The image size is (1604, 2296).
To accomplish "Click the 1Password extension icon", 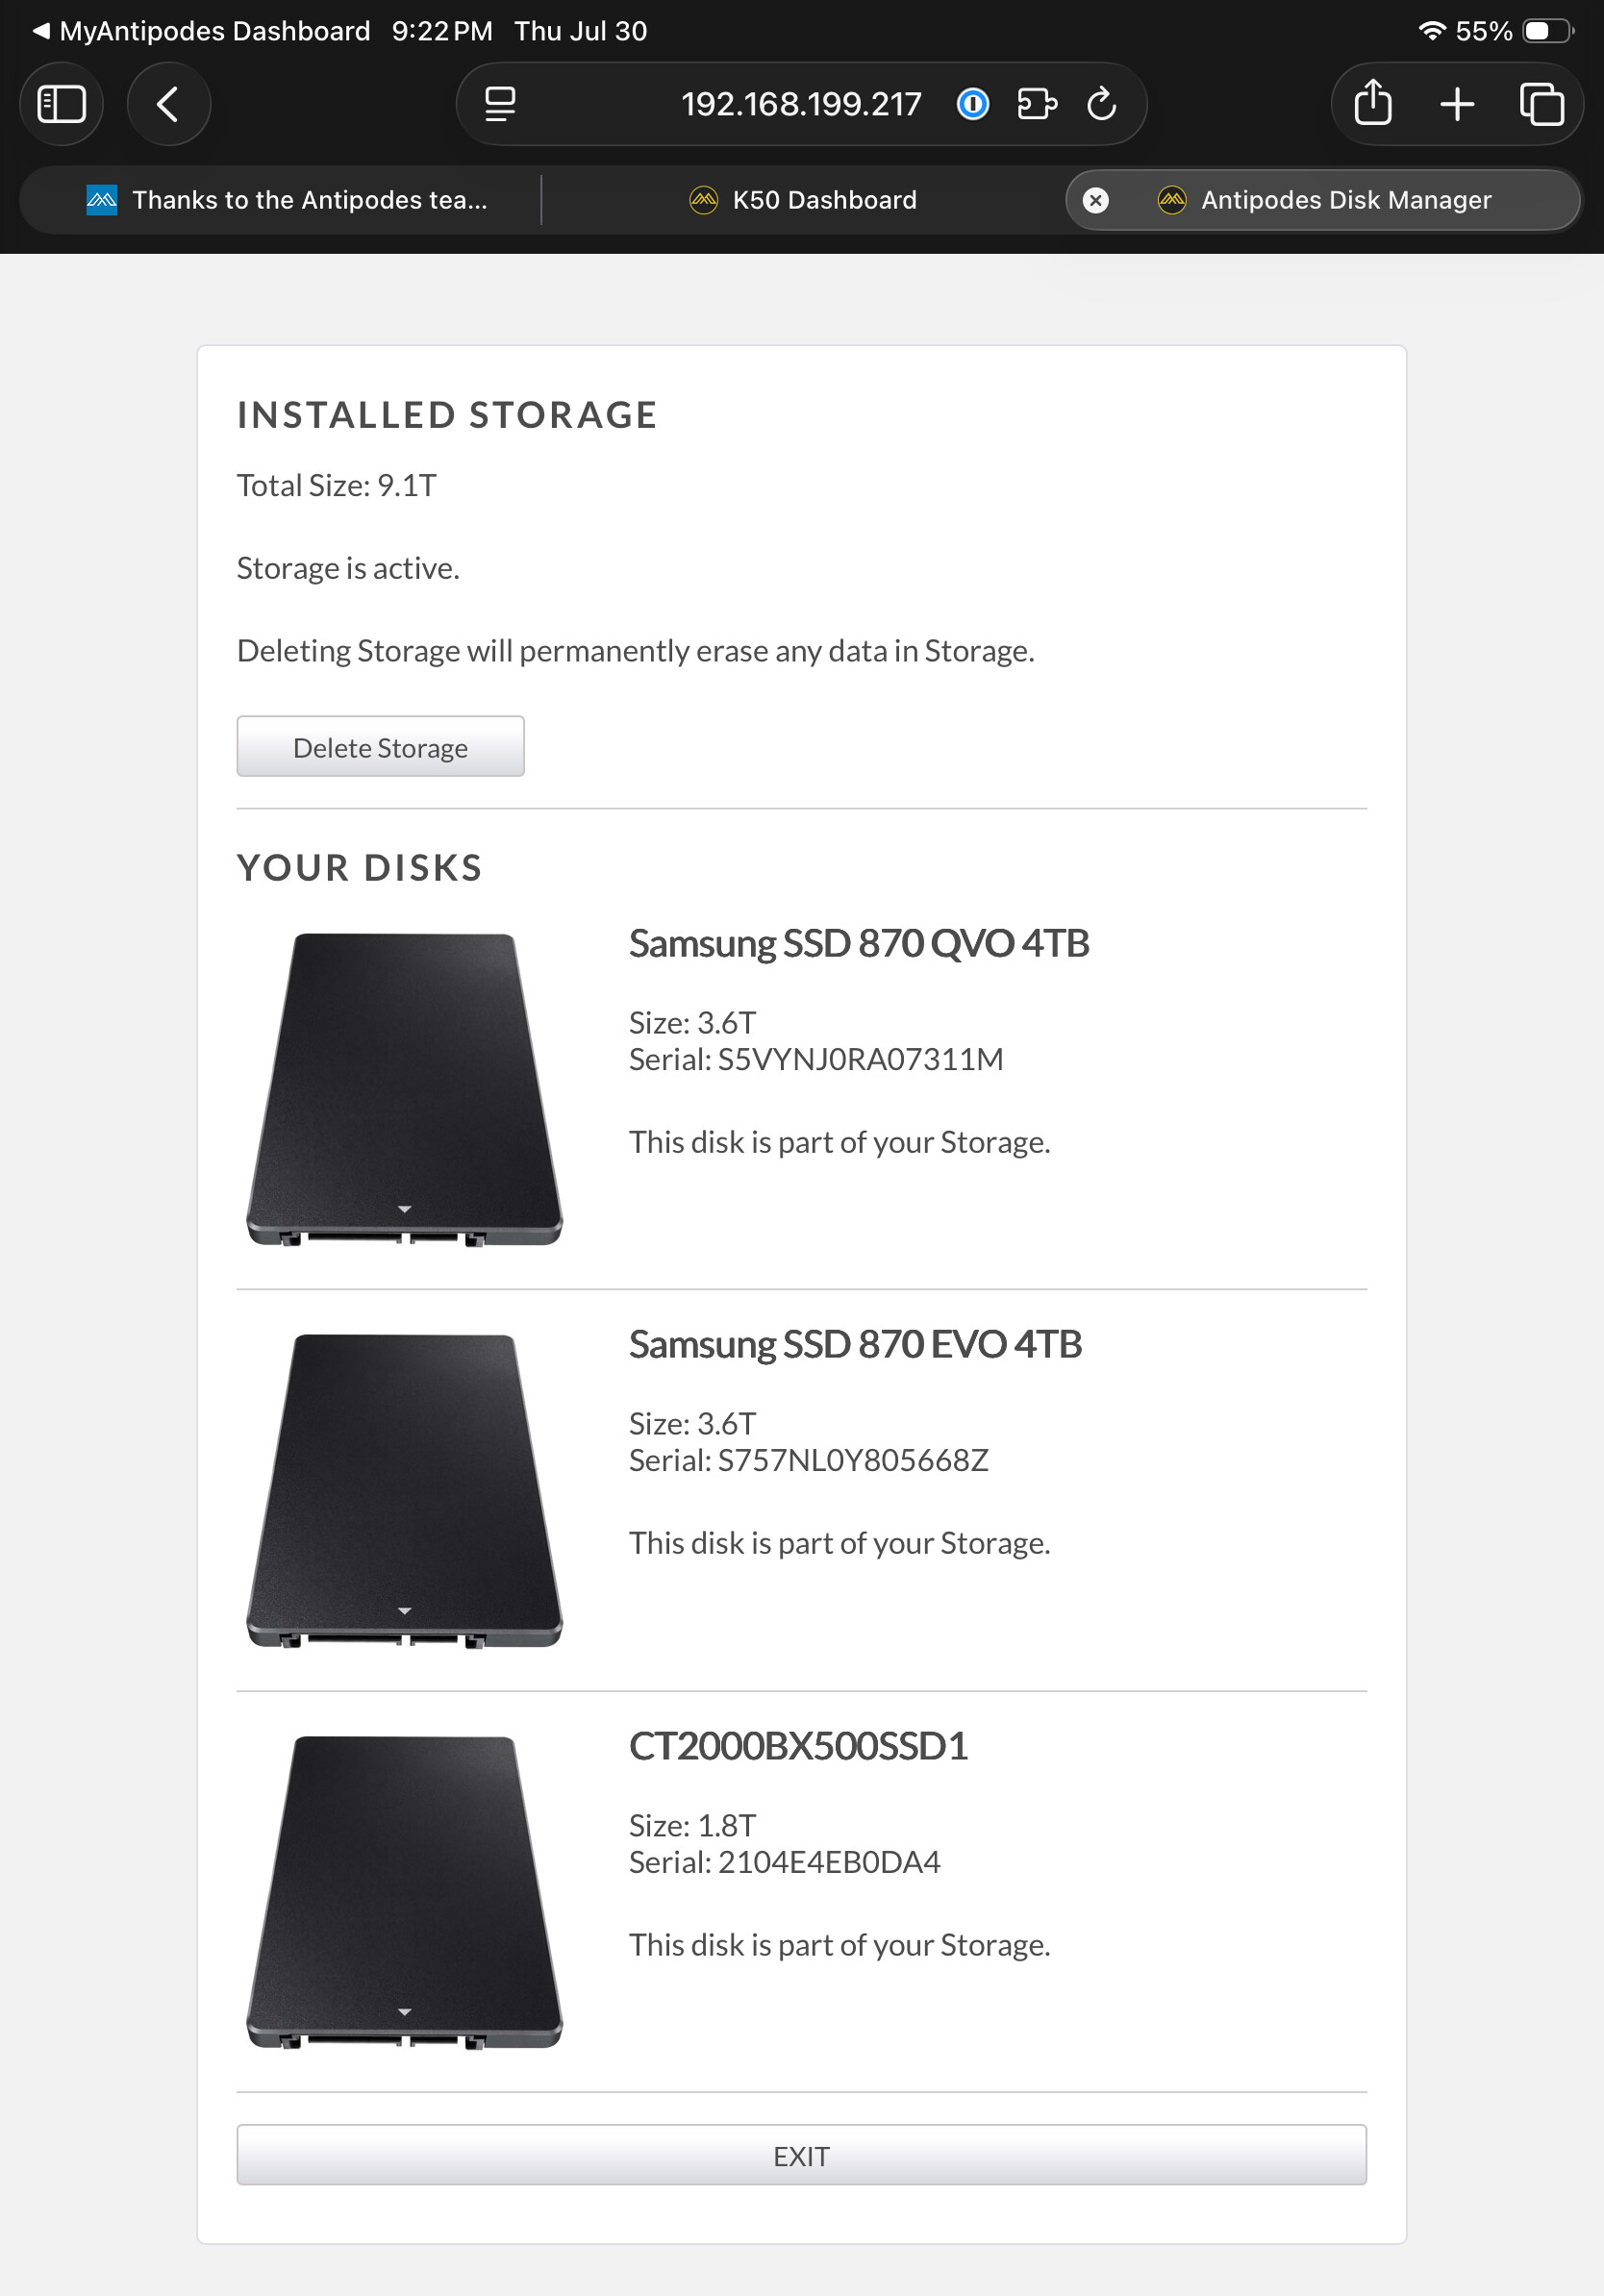I will (x=972, y=104).
